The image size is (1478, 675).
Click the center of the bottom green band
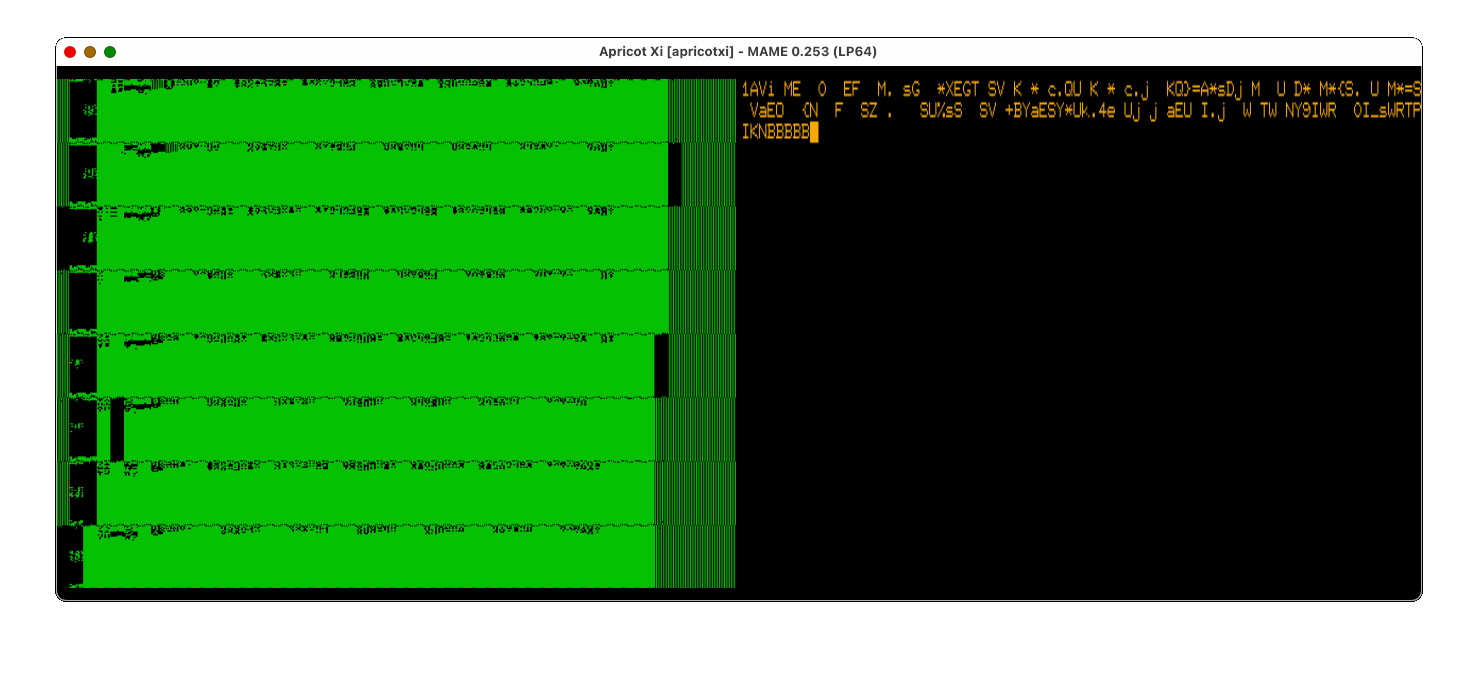370,562
